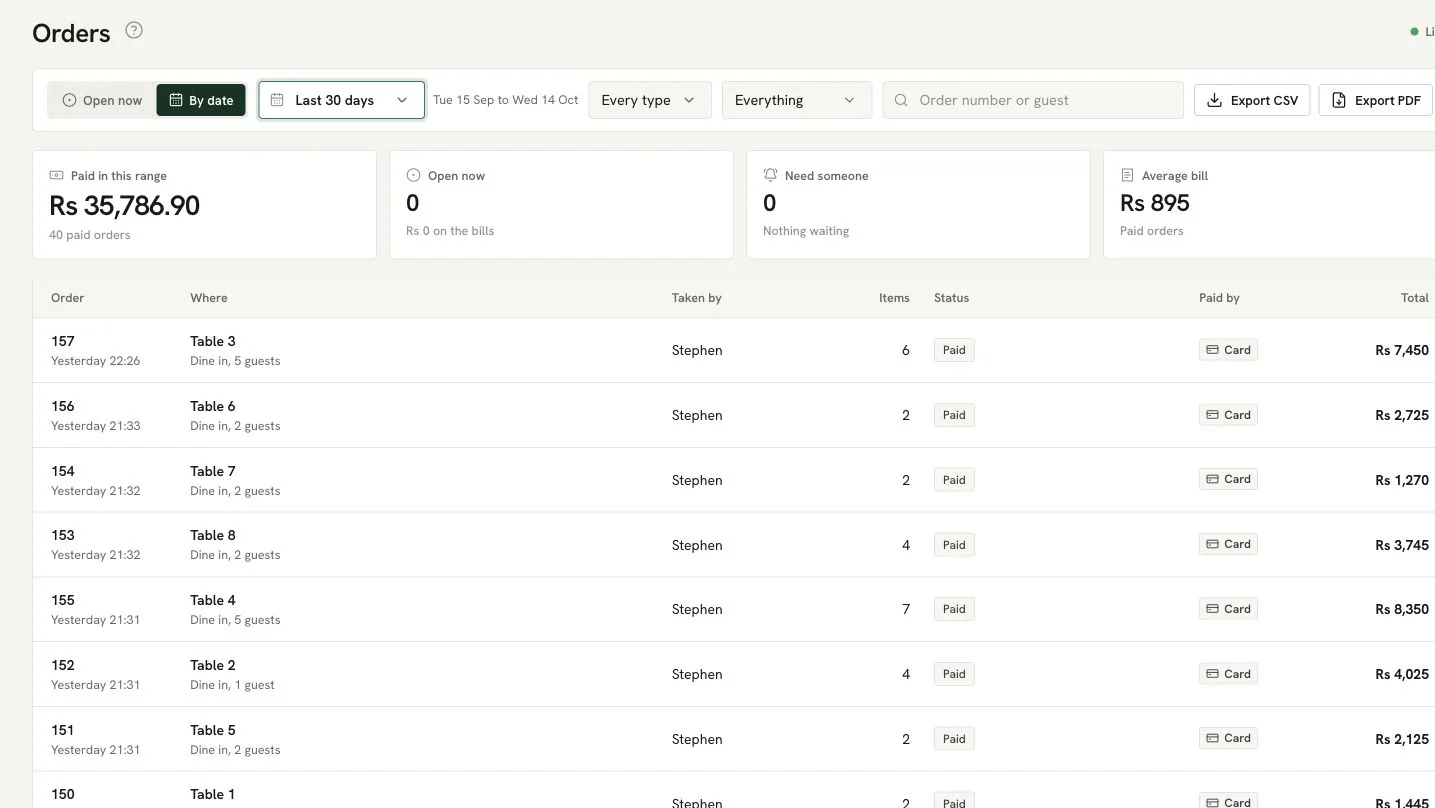
Task: Click Table 8 in order 153 row
Action: coord(213,535)
